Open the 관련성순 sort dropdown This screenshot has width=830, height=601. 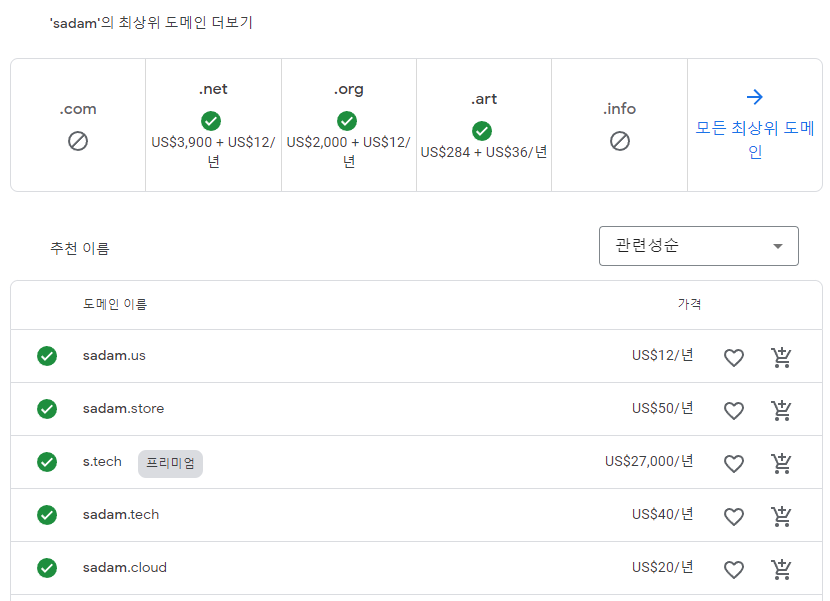(x=698, y=246)
